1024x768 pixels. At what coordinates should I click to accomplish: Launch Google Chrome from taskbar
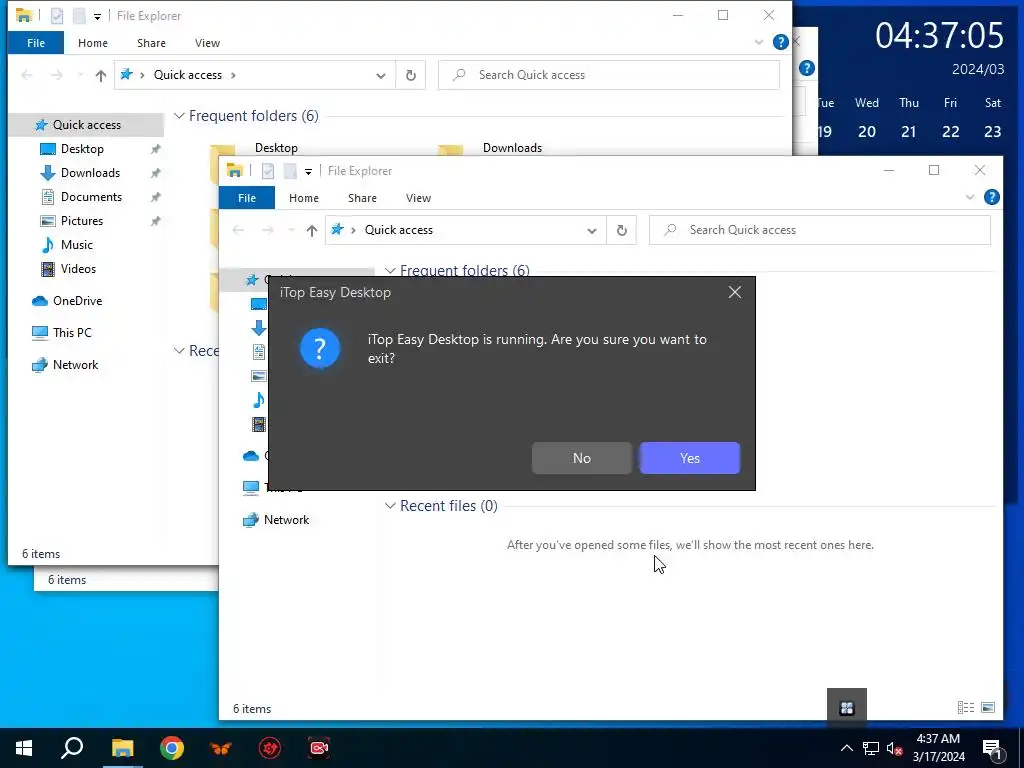coord(172,748)
